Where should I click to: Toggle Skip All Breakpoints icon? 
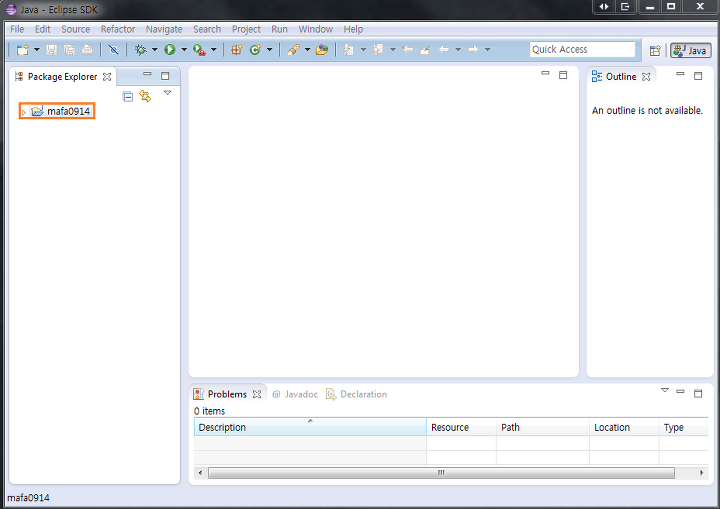click(x=113, y=50)
